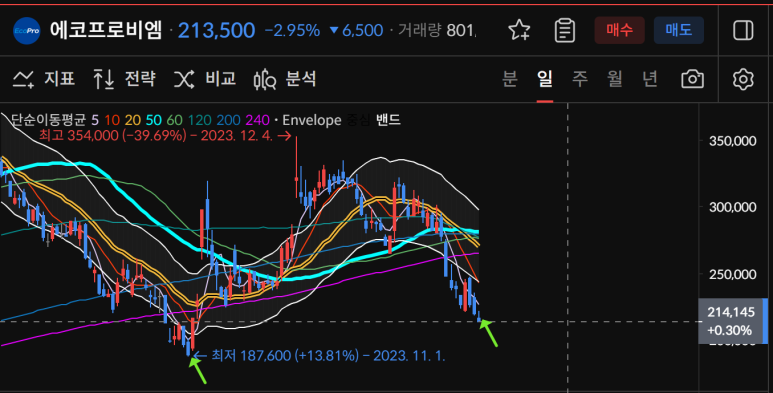Click the 최저 187,600 low annotation

319,356
